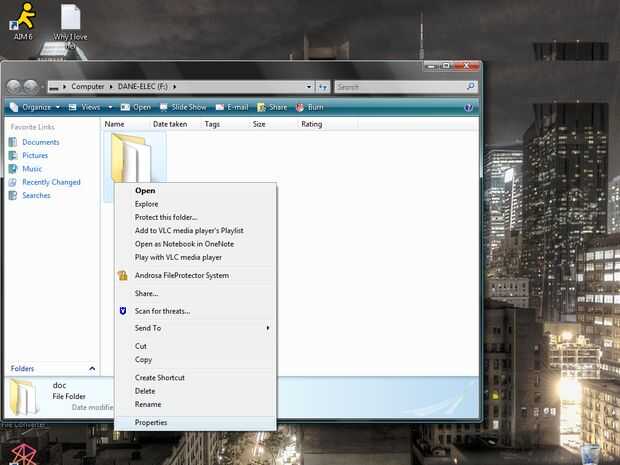Open the Organize menu

point(35,107)
